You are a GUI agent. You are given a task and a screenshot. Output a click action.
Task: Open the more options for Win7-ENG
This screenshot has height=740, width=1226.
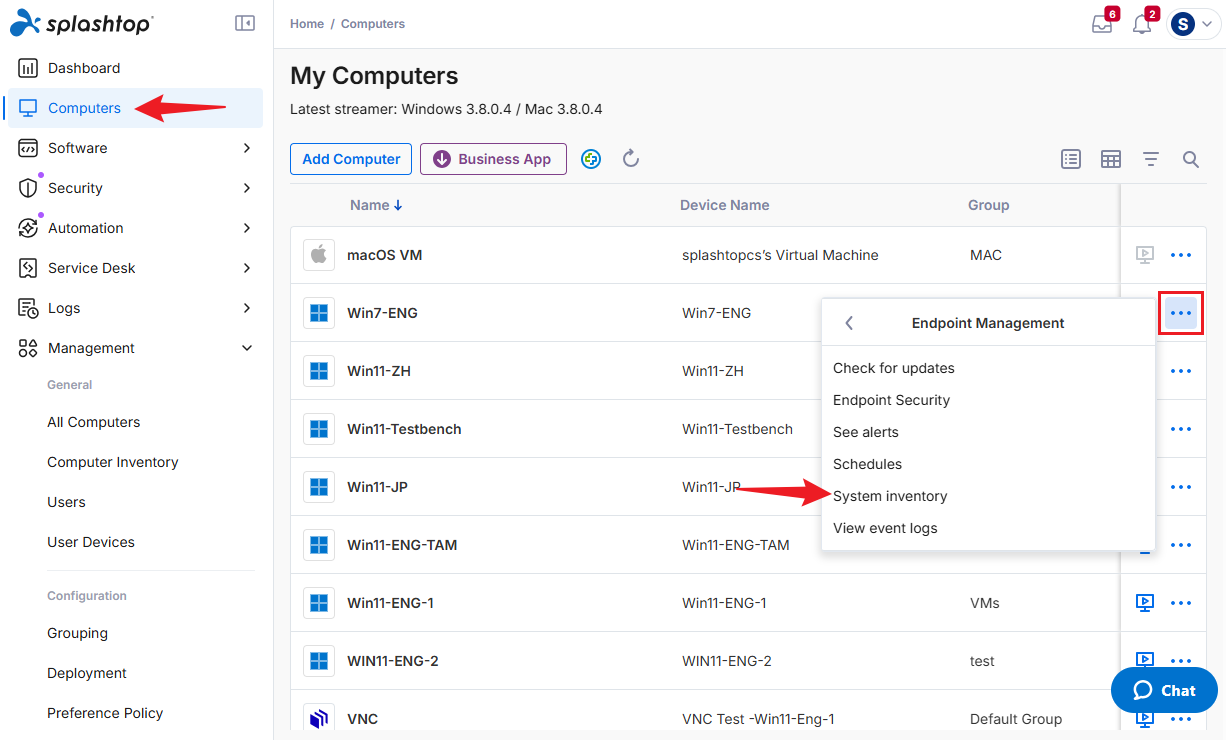coord(1181,313)
